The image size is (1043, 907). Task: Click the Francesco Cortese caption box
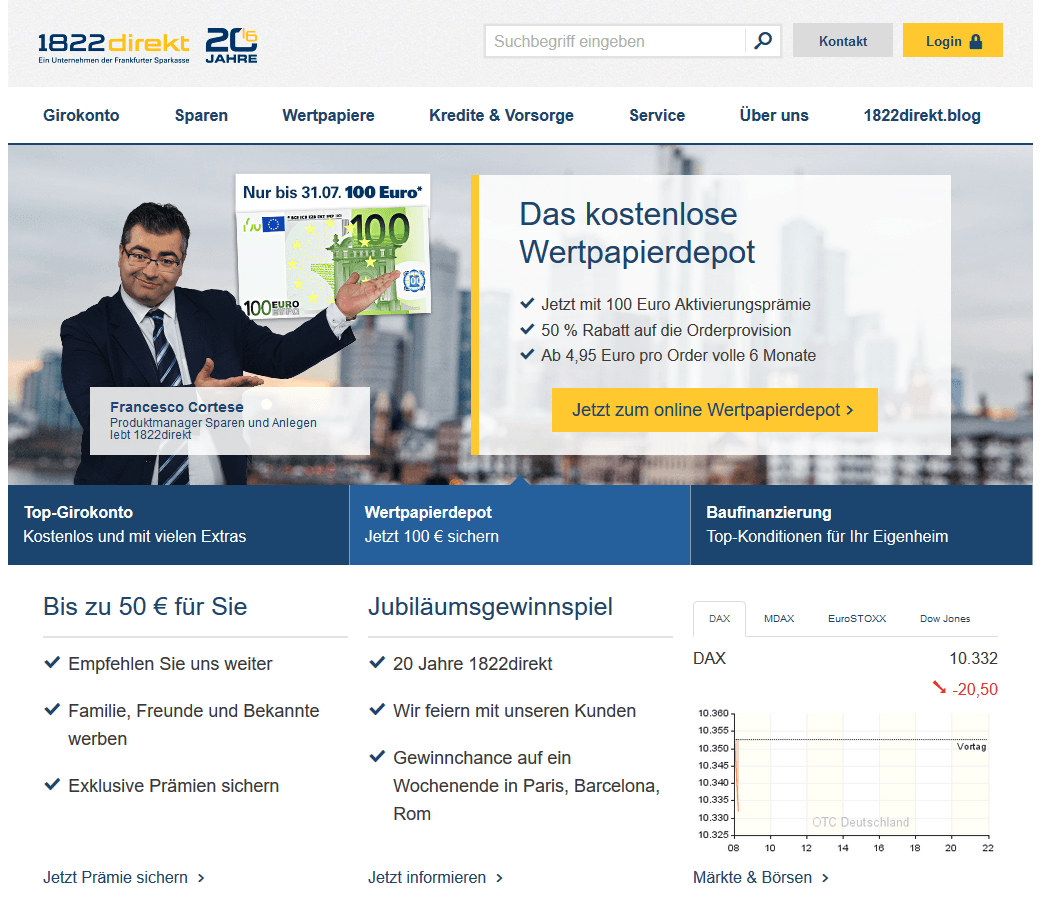[x=229, y=420]
